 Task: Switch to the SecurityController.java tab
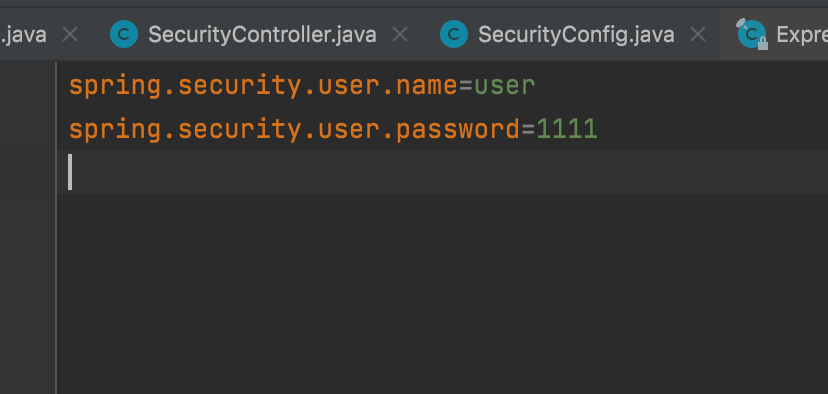click(x=262, y=35)
